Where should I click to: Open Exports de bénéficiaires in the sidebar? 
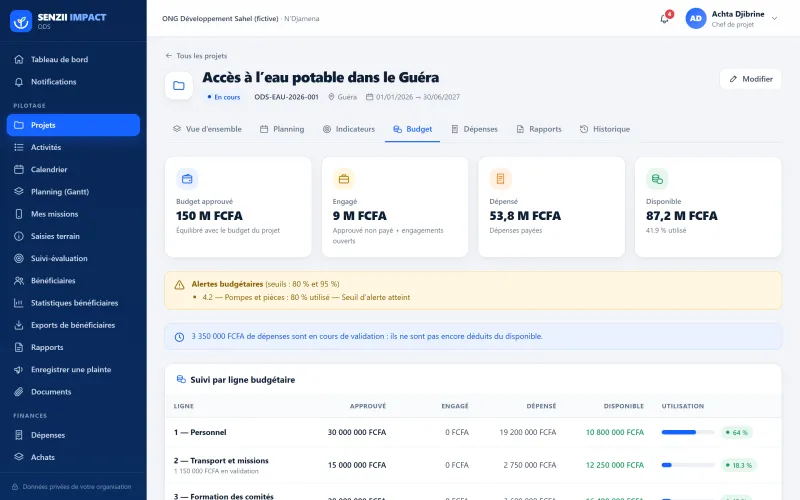click(73, 325)
